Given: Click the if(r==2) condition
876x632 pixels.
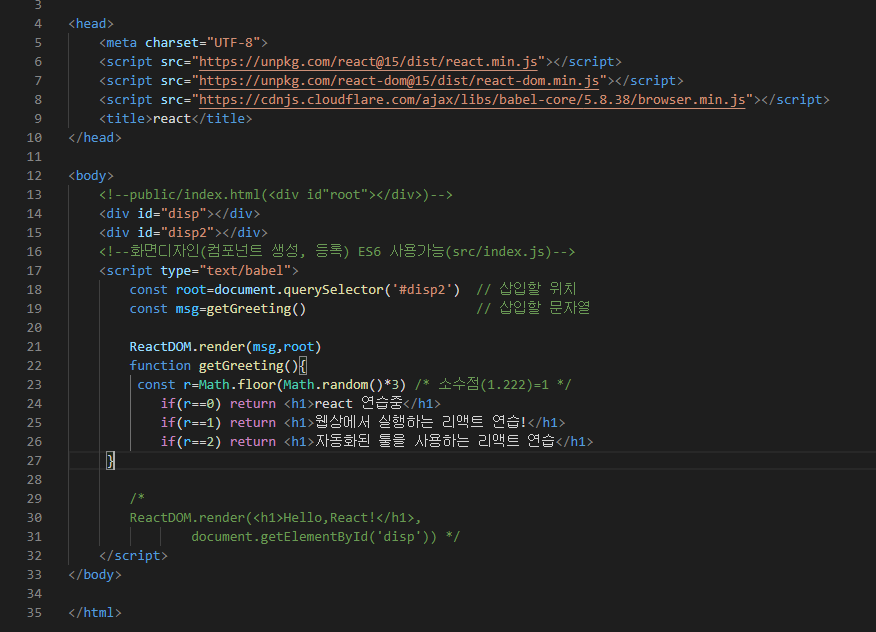Looking at the screenshot, I should [x=191, y=441].
